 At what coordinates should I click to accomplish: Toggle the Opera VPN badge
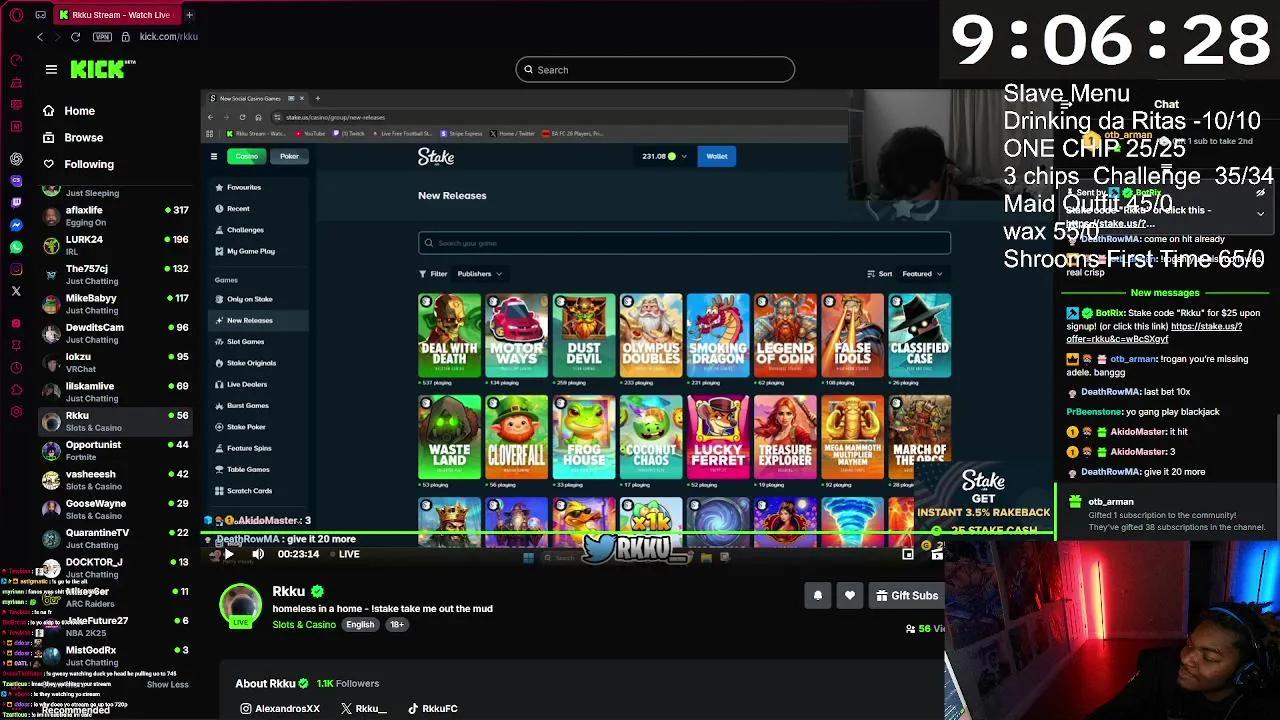pyautogui.click(x=102, y=37)
